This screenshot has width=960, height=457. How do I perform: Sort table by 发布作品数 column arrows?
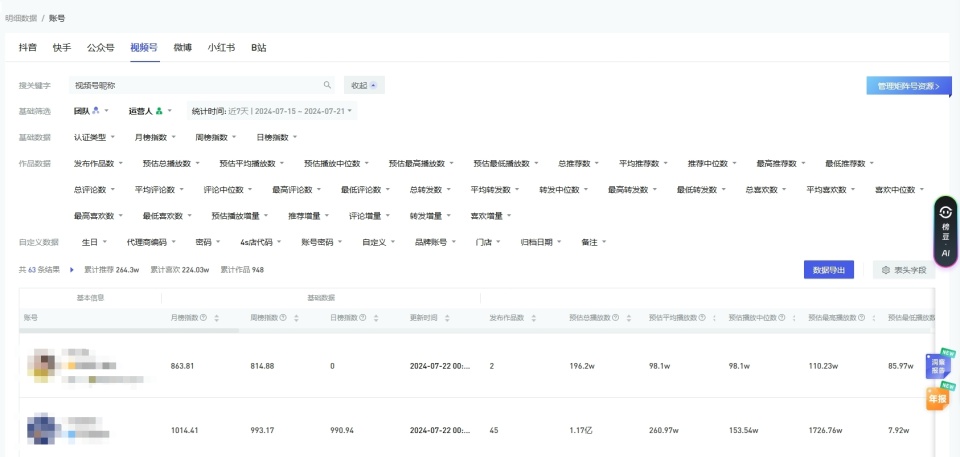[533, 318]
